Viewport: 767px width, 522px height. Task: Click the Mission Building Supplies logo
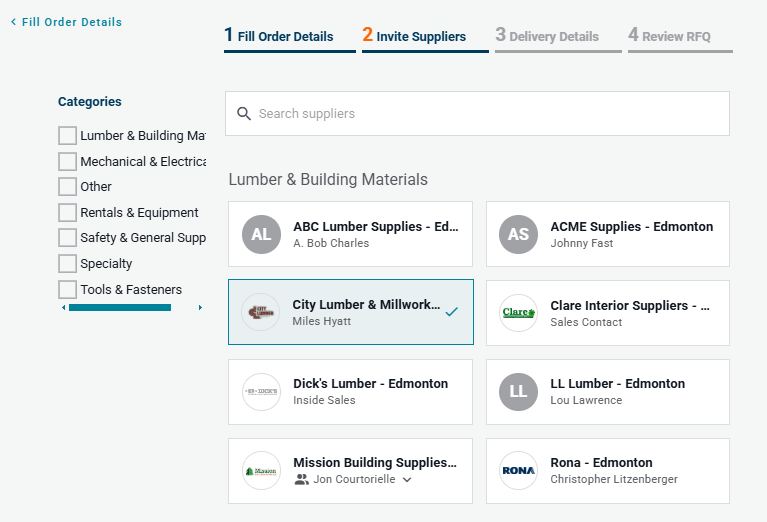pos(261,471)
